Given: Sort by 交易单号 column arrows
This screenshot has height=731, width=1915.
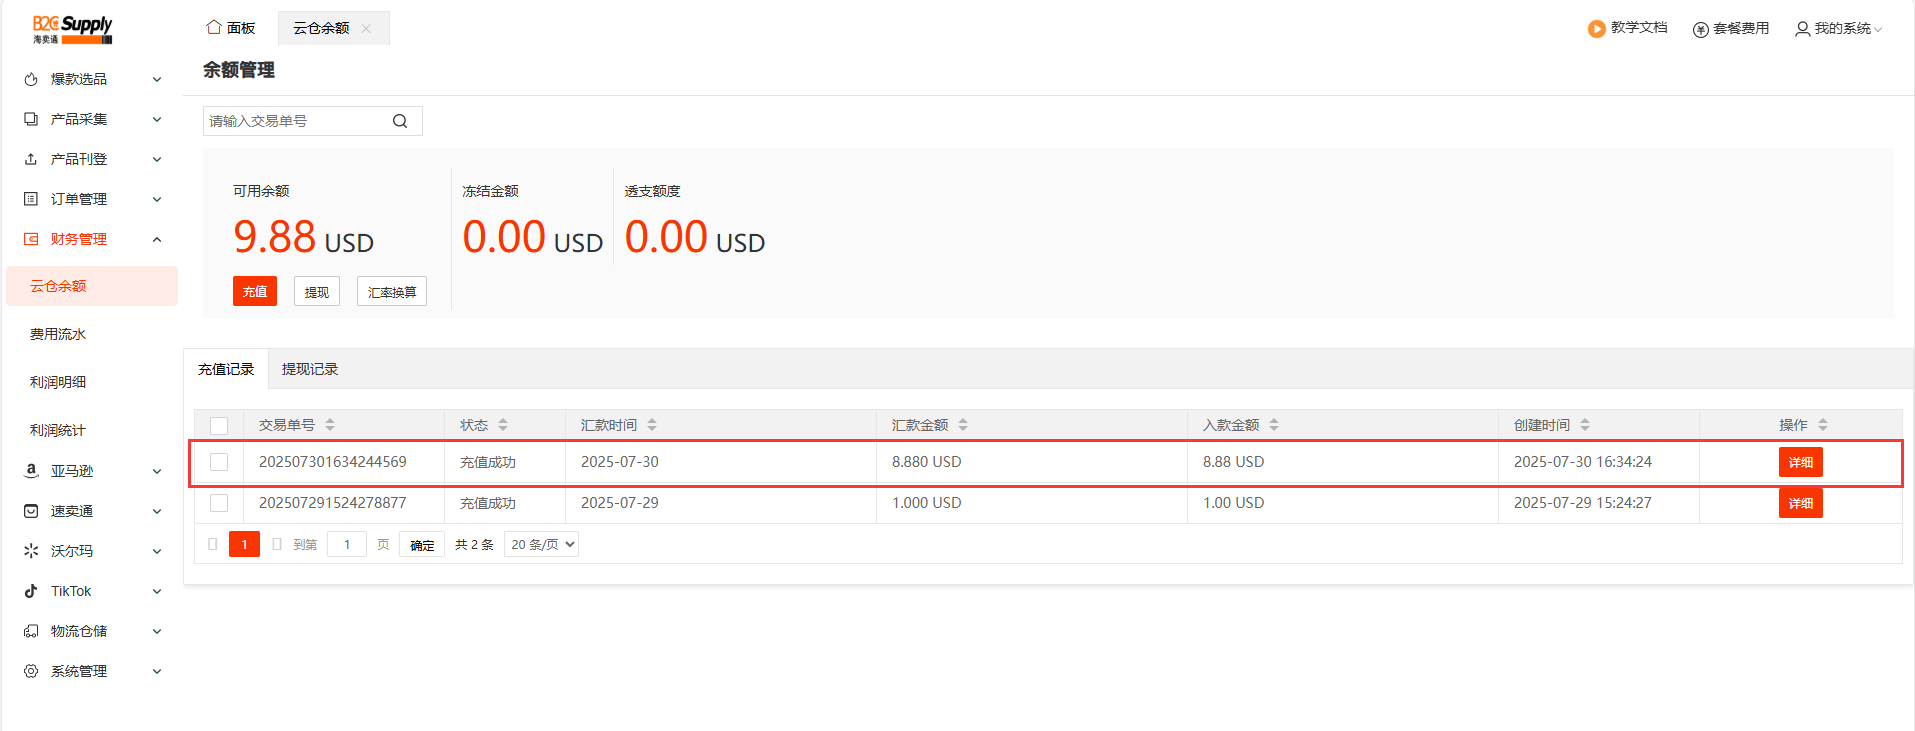Looking at the screenshot, I should click(x=330, y=425).
